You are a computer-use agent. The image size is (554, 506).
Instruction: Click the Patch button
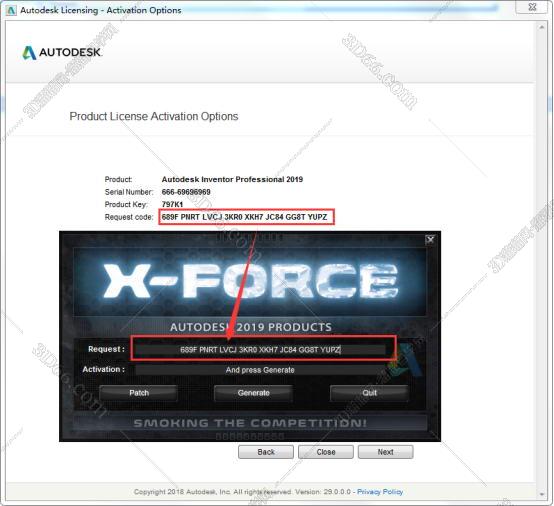pos(138,393)
